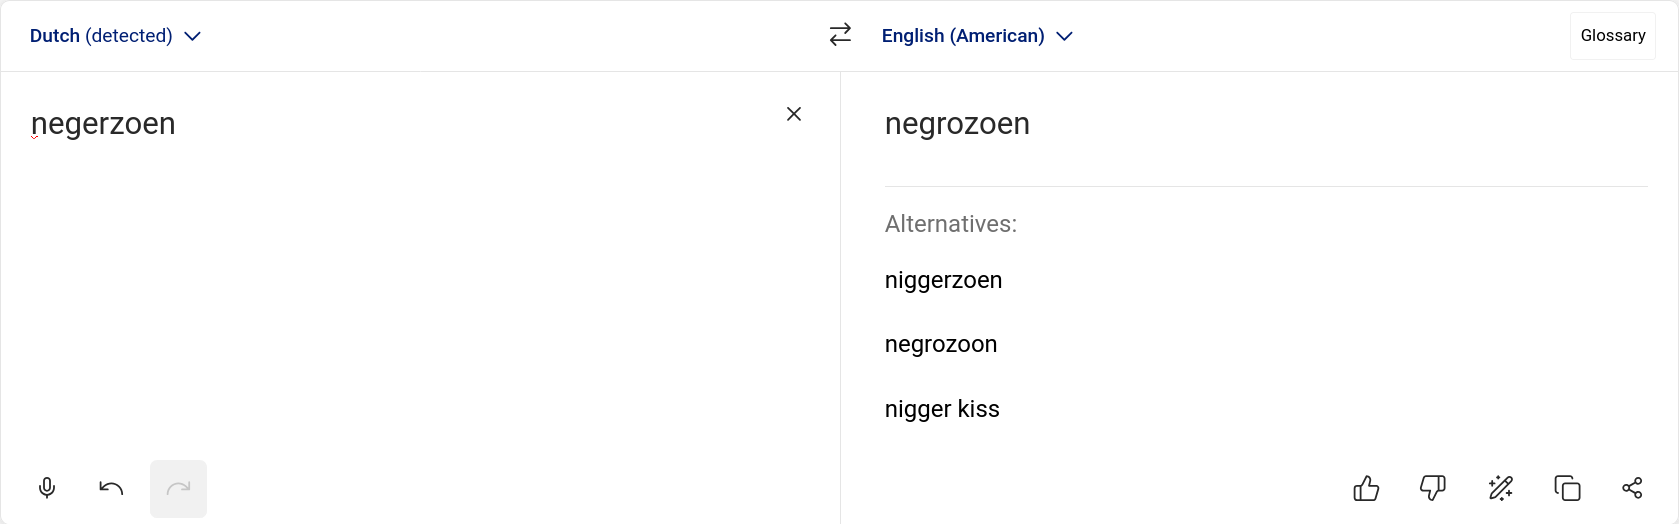Undo the last source text edit

(x=111, y=488)
